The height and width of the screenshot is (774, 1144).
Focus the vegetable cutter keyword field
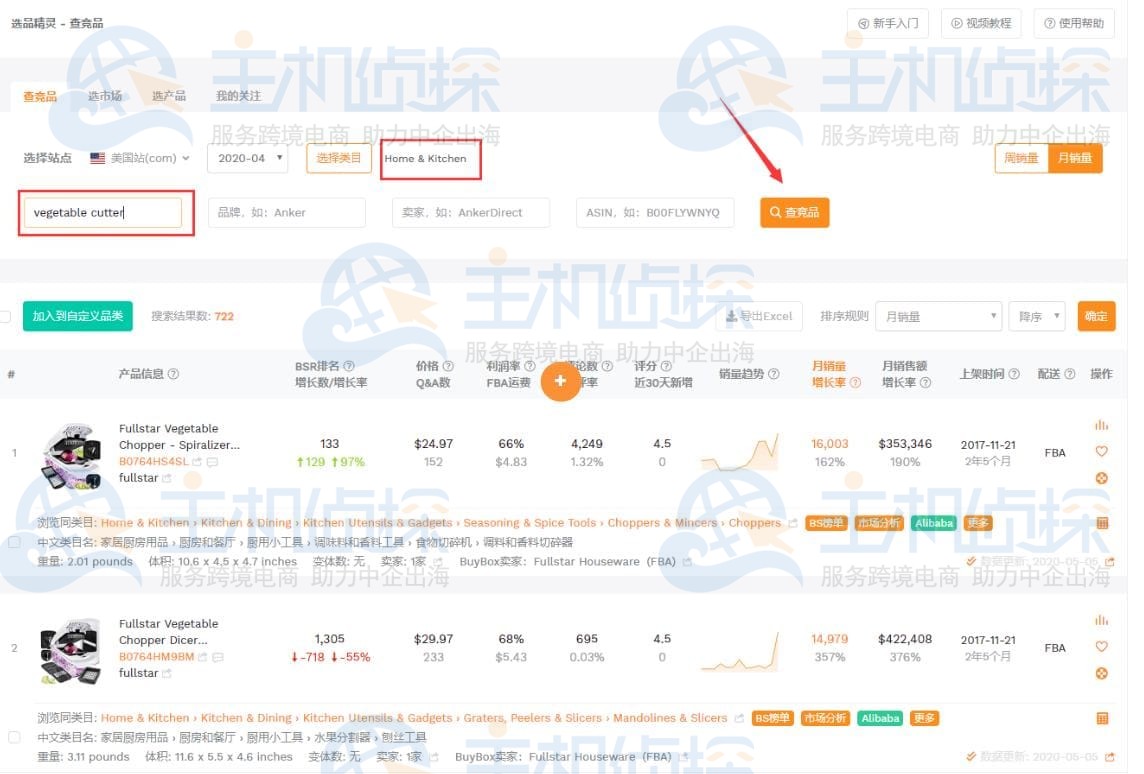103,212
